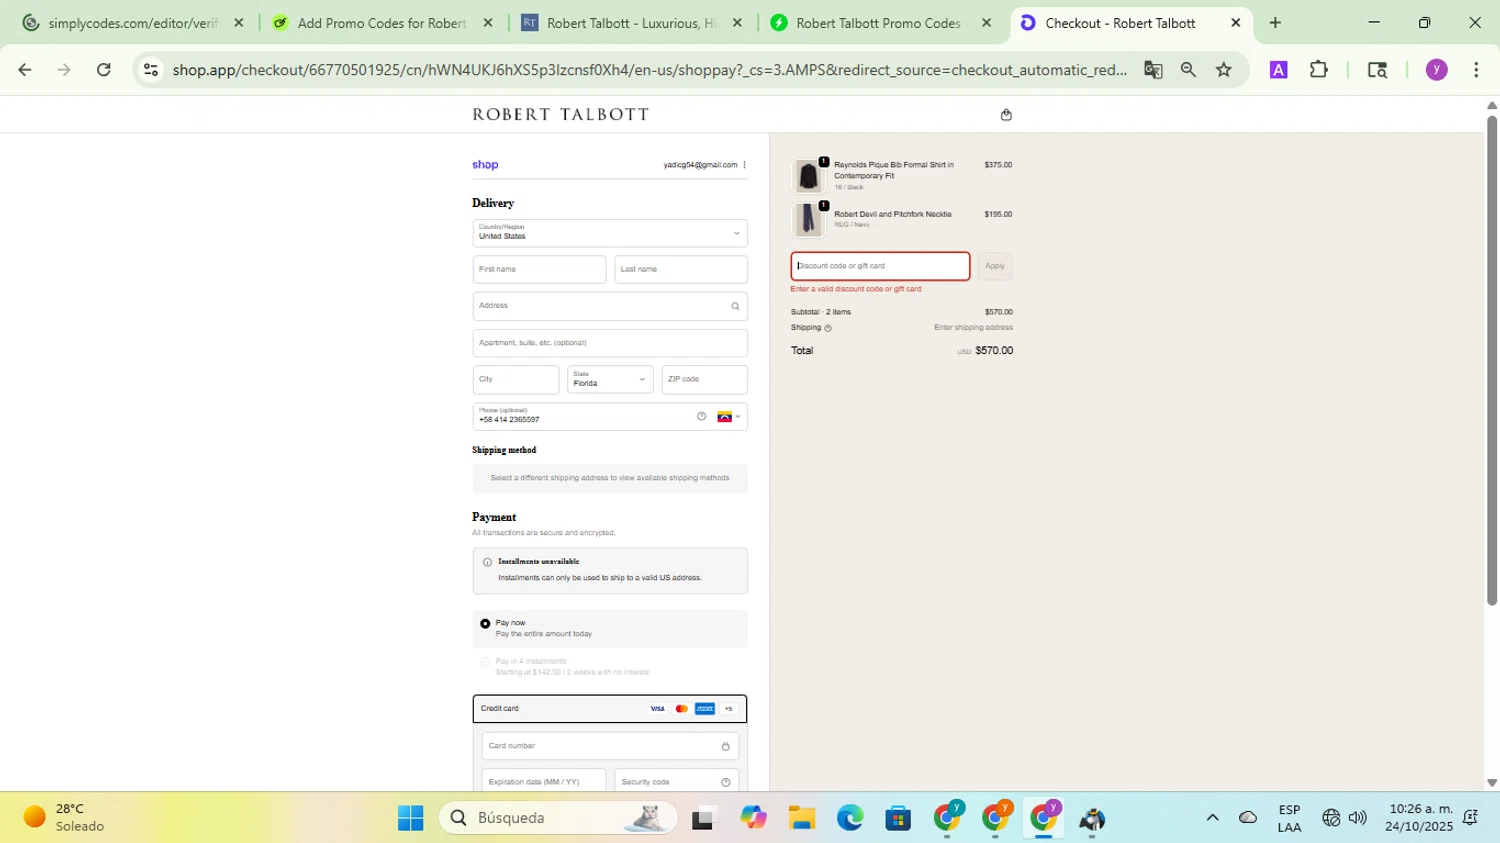The image size is (1500, 843).
Task: Show additional card brands +5 badge
Action: coord(729,709)
